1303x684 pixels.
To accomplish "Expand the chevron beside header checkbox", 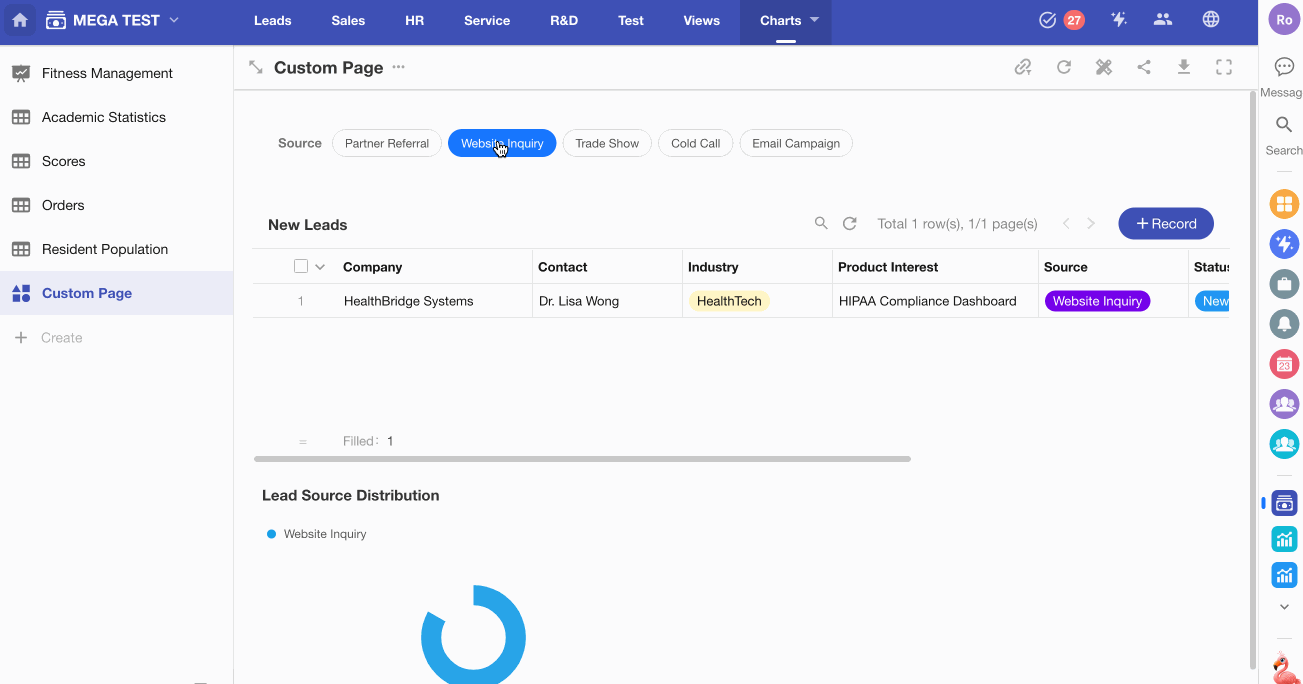I will point(320,267).
